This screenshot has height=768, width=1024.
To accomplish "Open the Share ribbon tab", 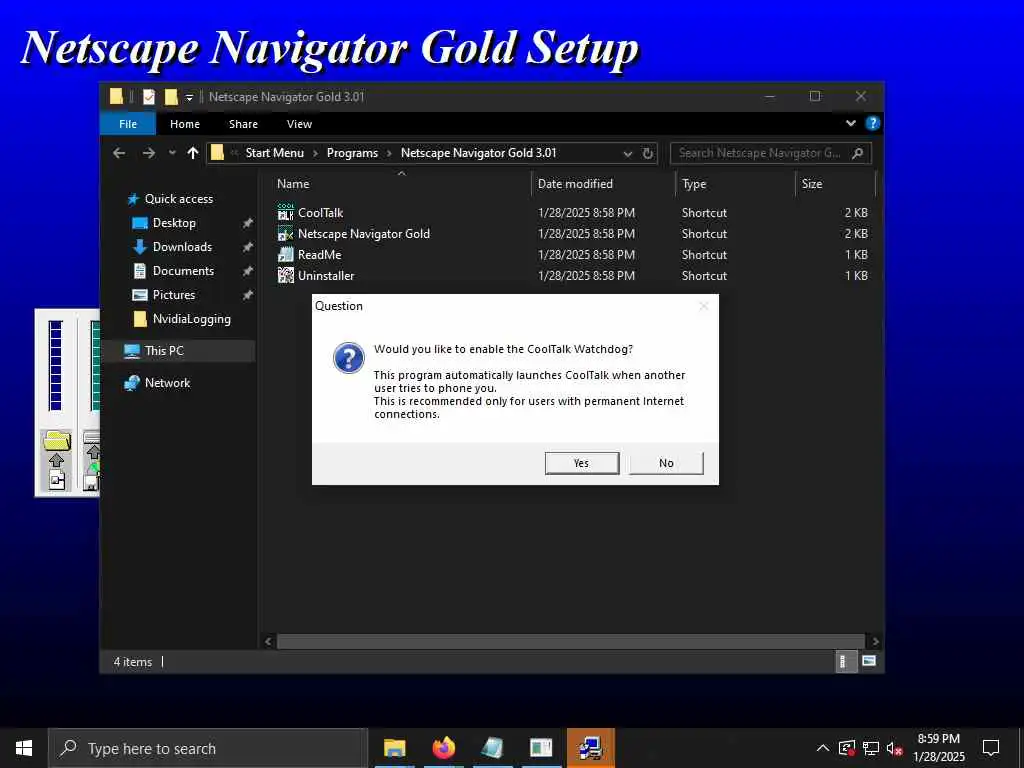I will (x=243, y=124).
